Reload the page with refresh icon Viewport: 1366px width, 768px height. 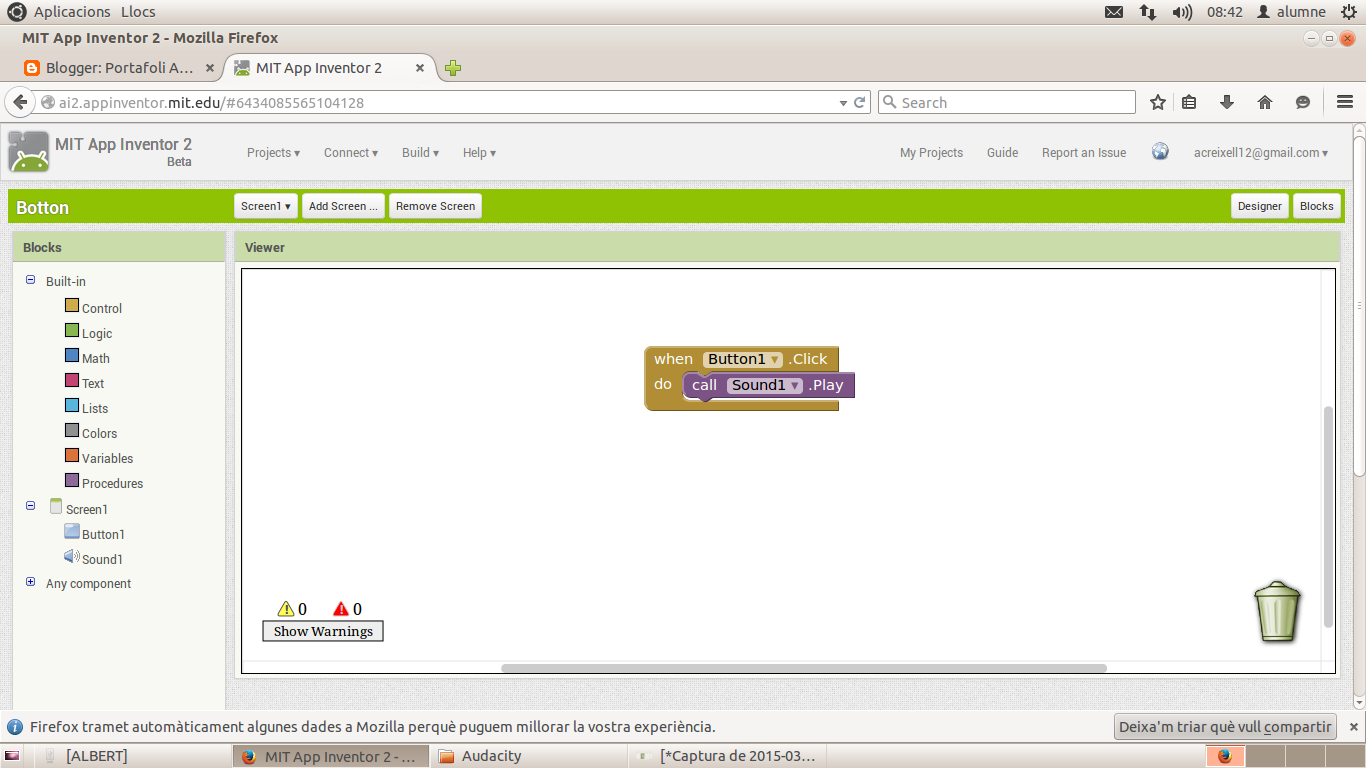[x=859, y=102]
